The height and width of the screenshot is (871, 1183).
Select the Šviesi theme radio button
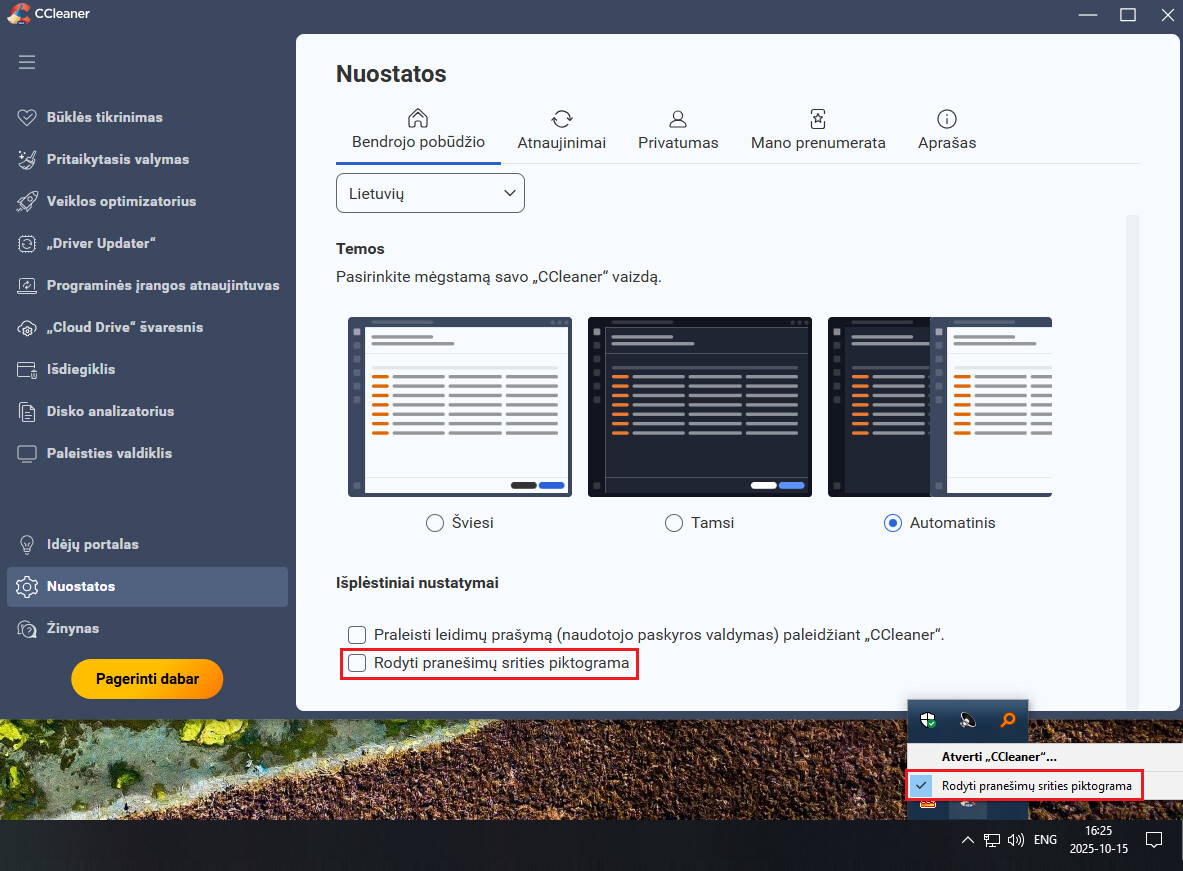435,523
